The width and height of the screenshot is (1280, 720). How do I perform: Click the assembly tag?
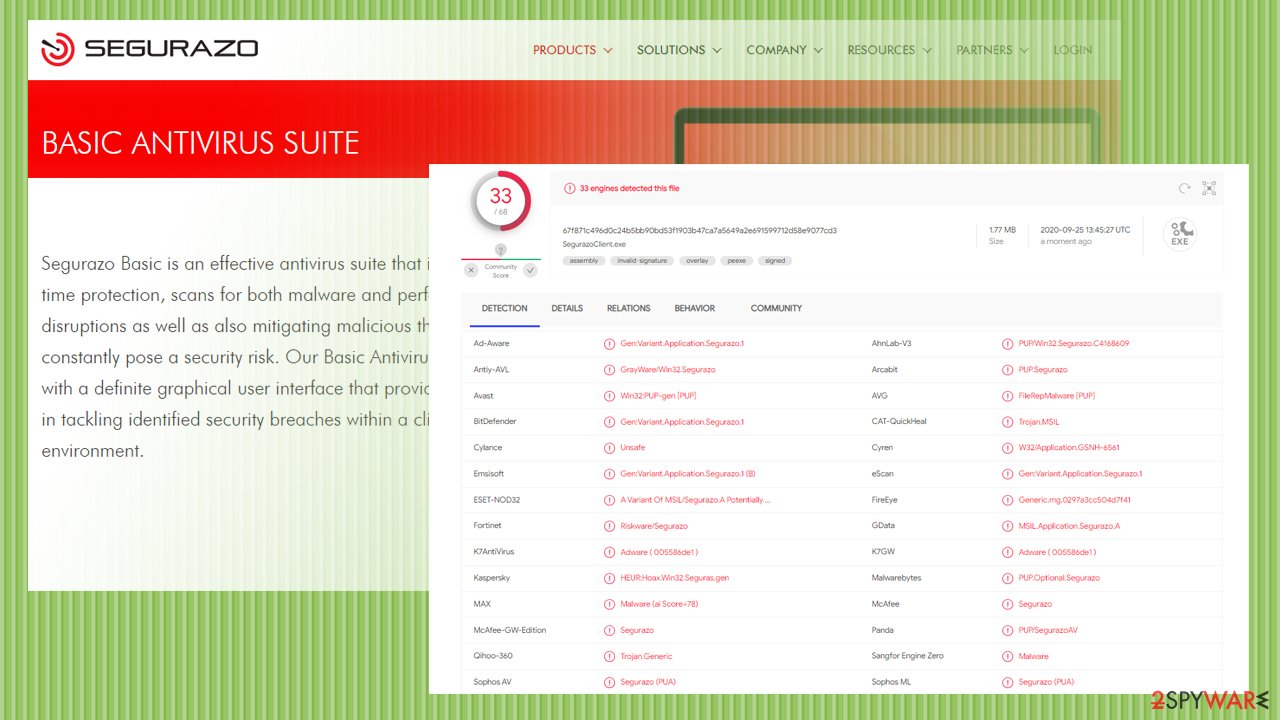[582, 260]
